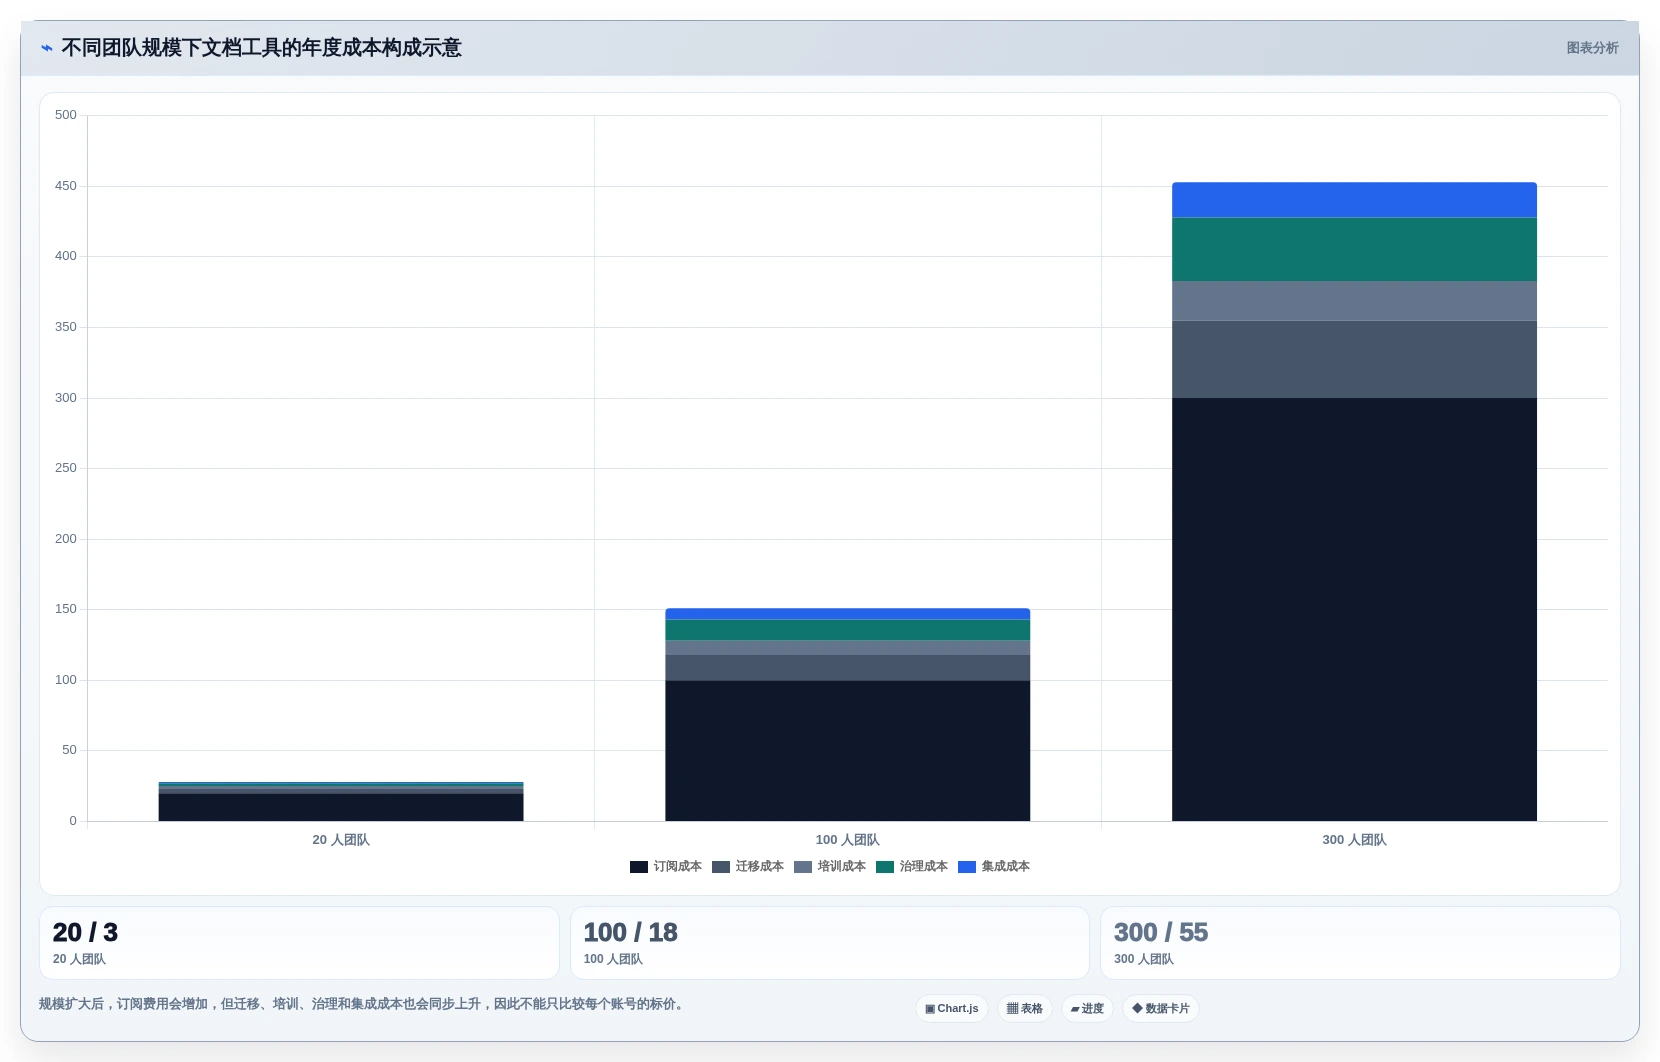The width and height of the screenshot is (1660, 1062).
Task: Toggle the 培训成本 legend swatch
Action: pyautogui.click(x=803, y=867)
